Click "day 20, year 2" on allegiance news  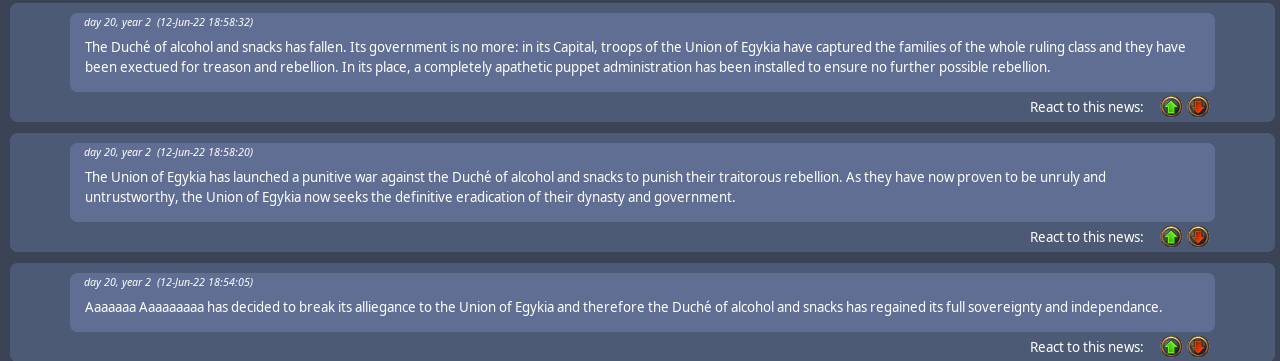coord(117,282)
